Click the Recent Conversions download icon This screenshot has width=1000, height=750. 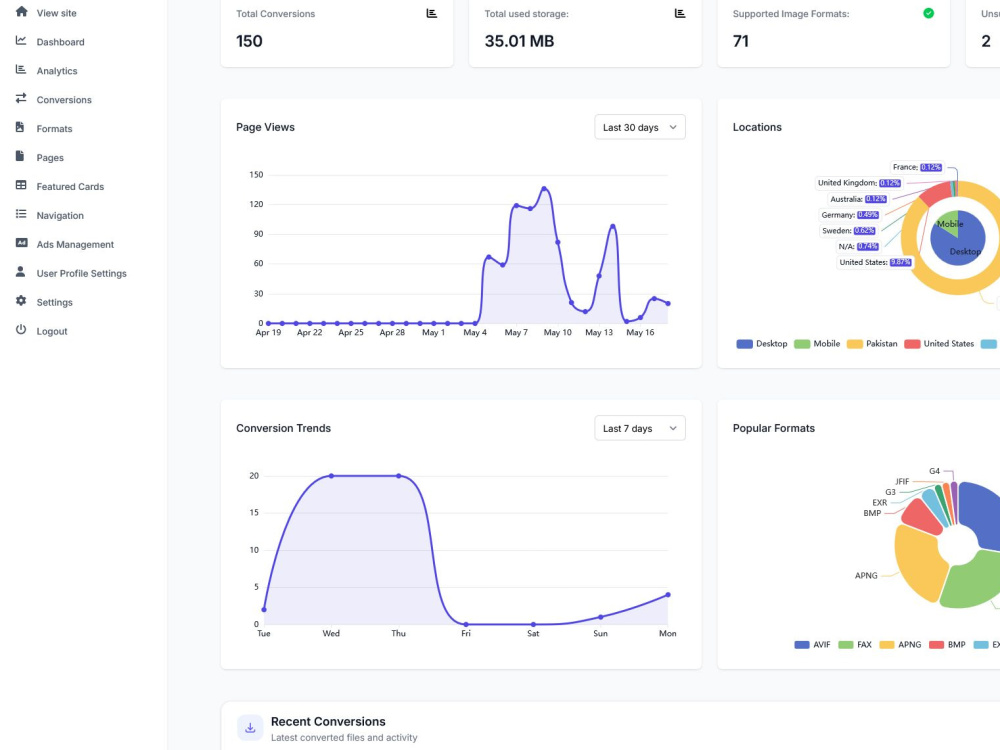250,728
